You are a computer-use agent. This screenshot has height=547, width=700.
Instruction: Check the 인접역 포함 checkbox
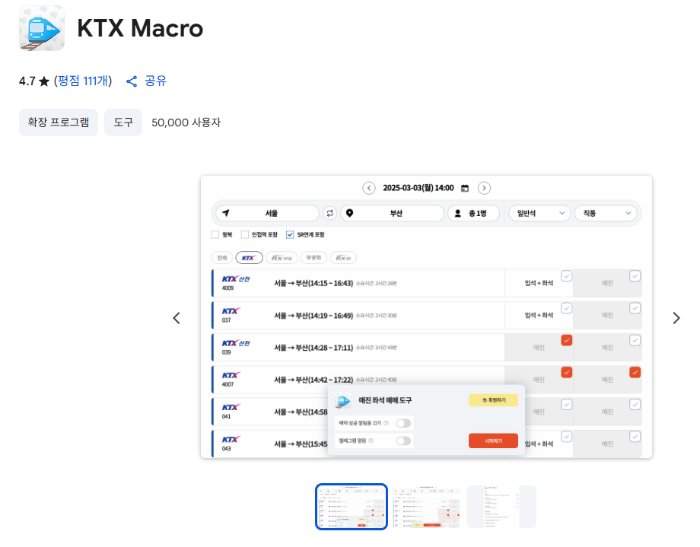pyautogui.click(x=245, y=234)
